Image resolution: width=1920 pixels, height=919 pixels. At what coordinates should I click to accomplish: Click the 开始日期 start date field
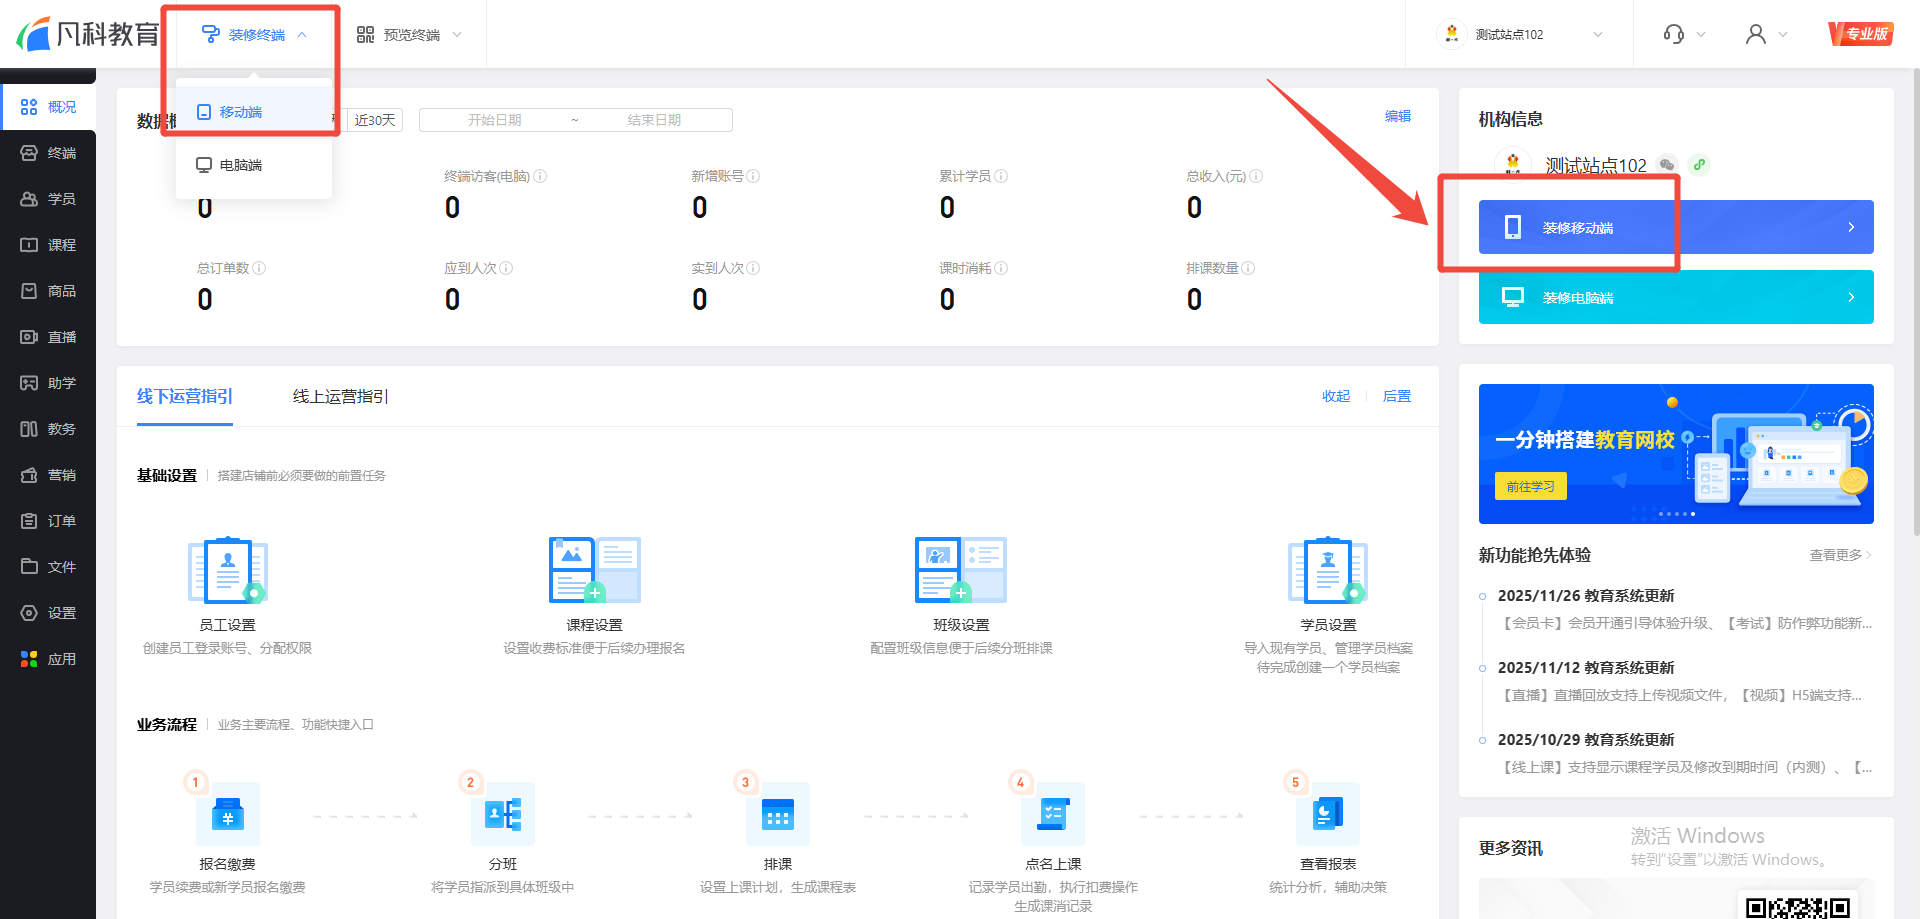495,120
